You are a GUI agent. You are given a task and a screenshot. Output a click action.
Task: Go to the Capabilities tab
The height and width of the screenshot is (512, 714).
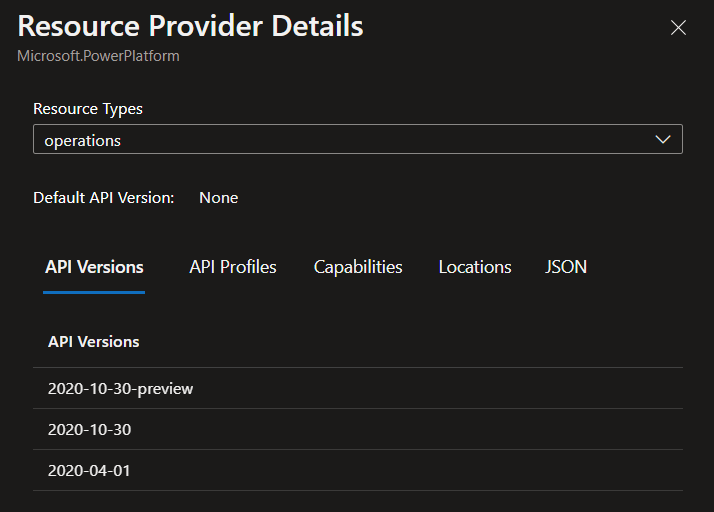pyautogui.click(x=358, y=267)
